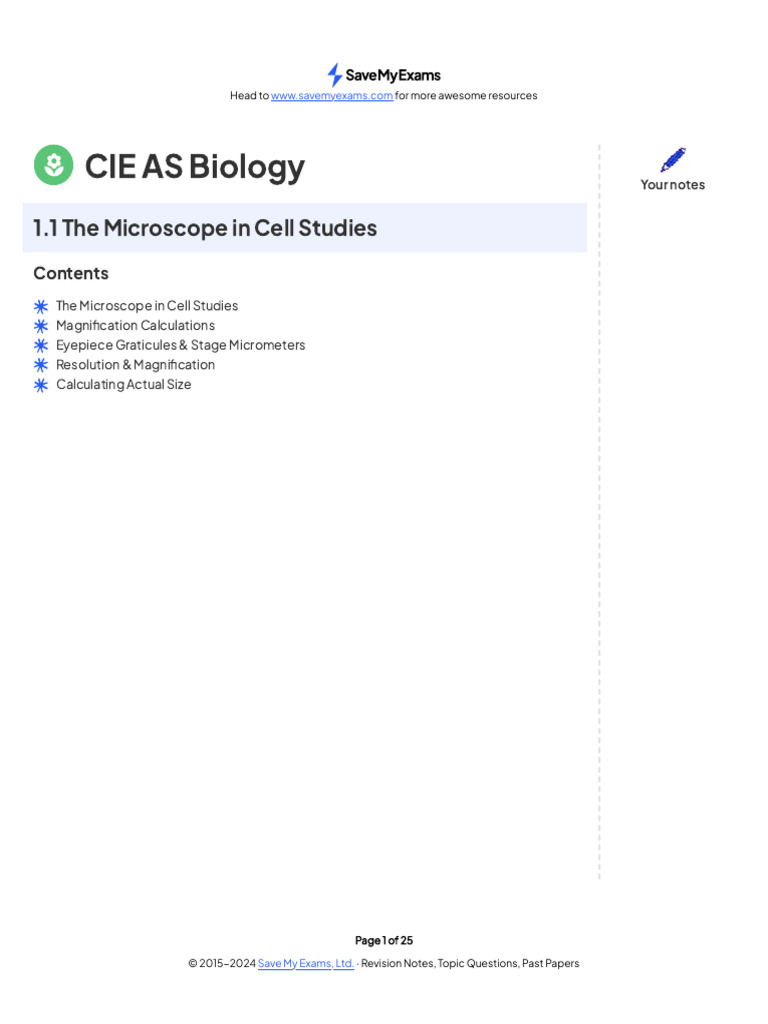Click the green biology flower icon
Viewport: 768px width, 1024px height.
tap(53, 165)
